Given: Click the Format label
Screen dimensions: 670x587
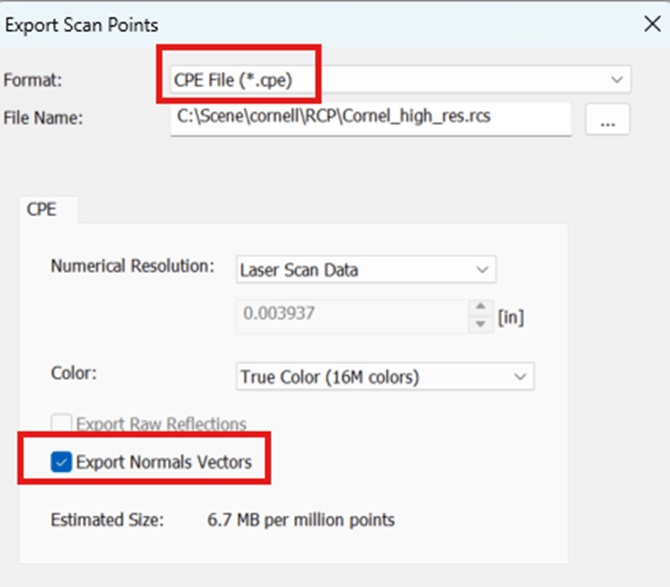Looking at the screenshot, I should pos(31,79).
